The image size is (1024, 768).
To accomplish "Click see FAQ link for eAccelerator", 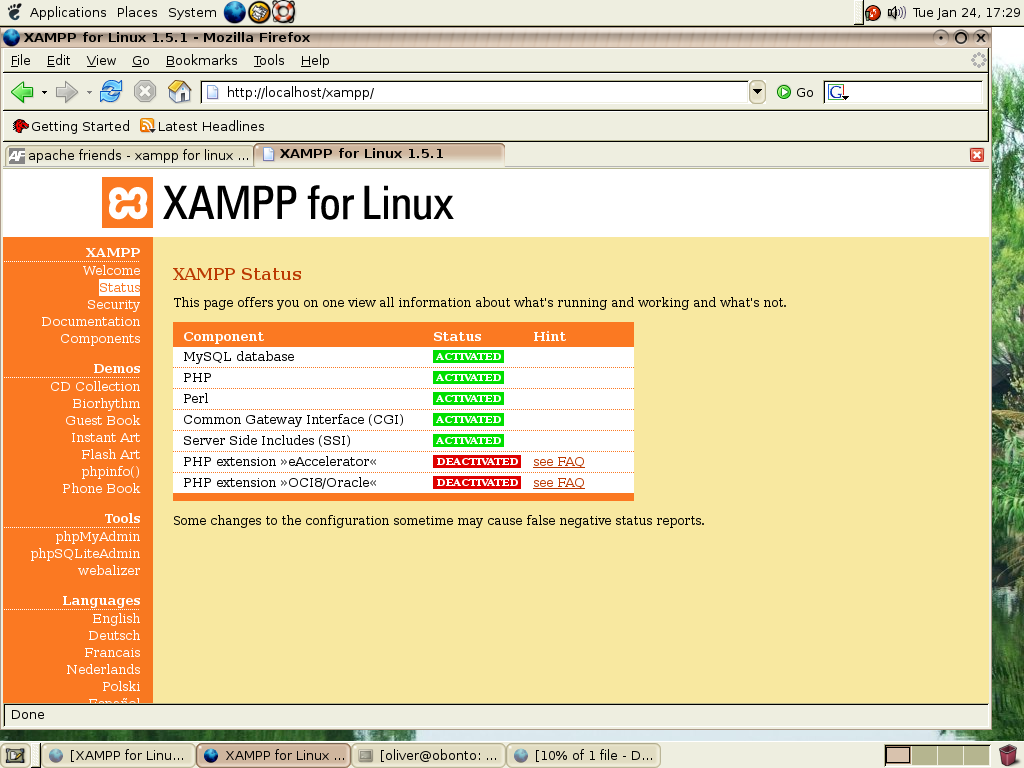I will [x=558, y=462].
